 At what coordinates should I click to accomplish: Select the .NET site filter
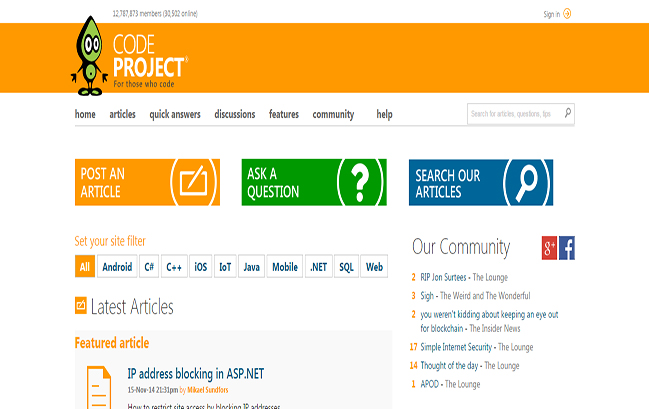coord(319,266)
